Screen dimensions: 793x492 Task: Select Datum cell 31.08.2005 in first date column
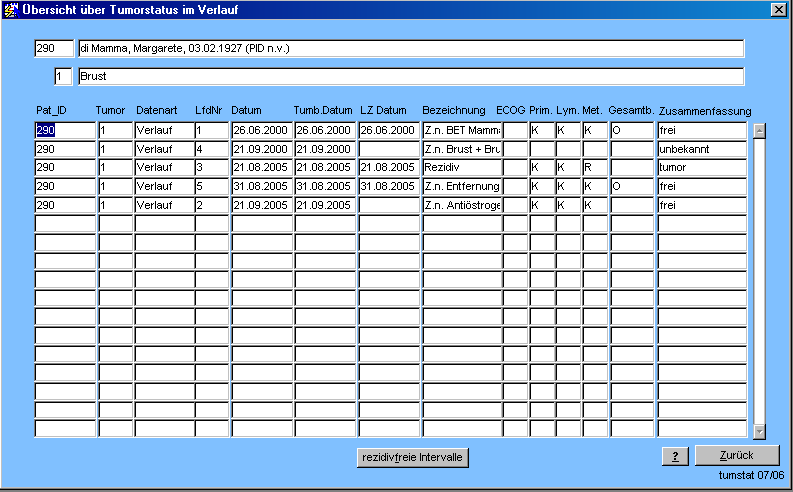pos(261,186)
